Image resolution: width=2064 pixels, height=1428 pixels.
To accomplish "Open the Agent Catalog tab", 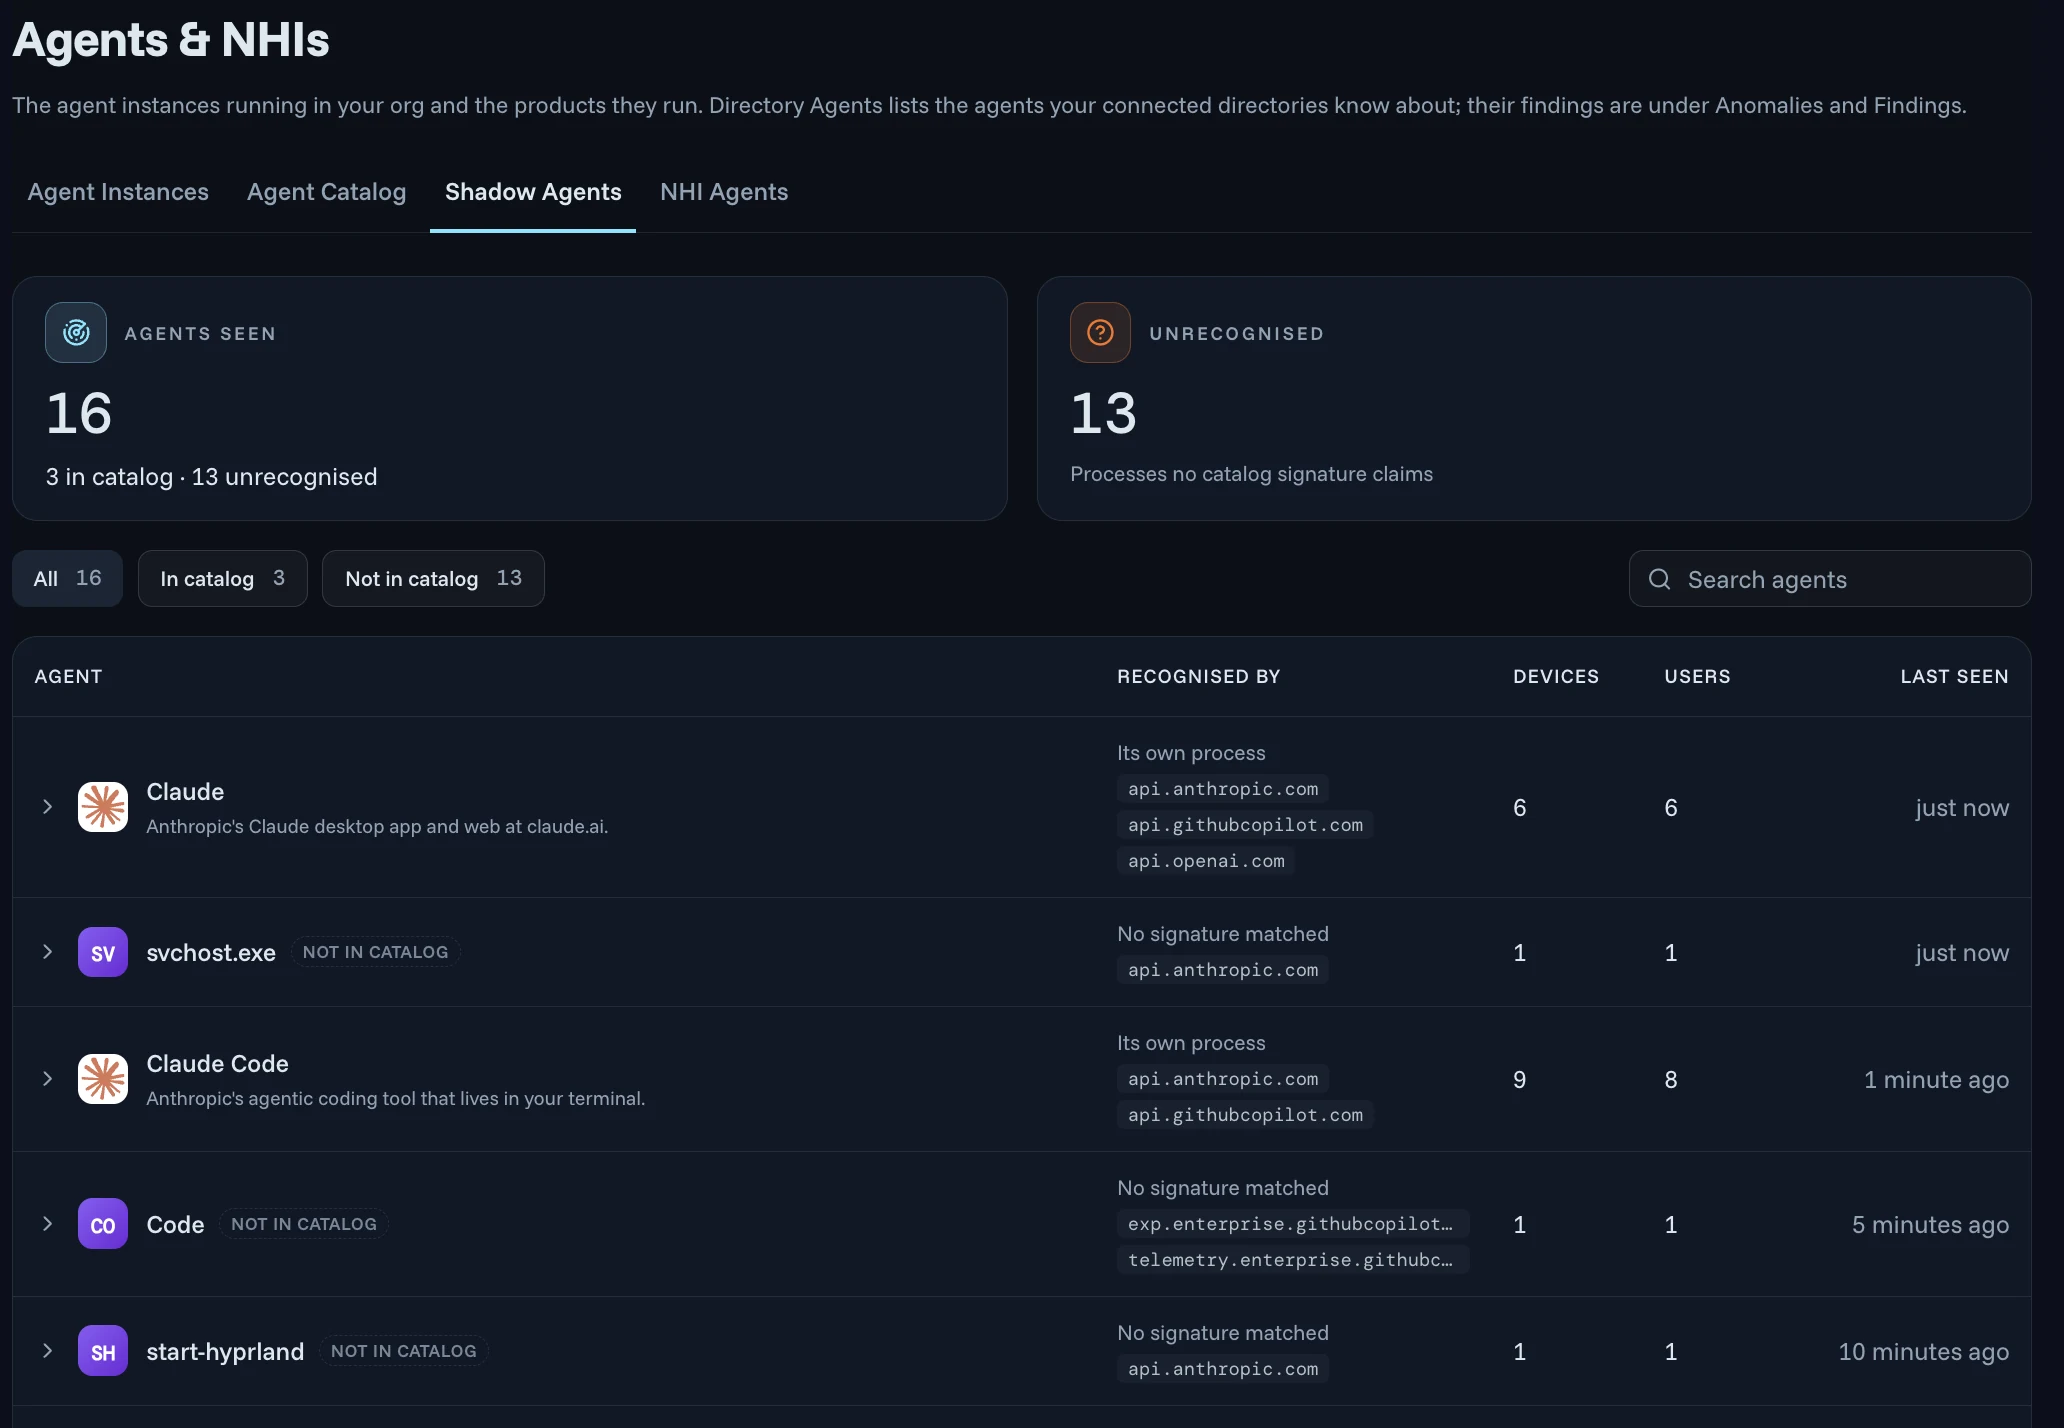I will pyautogui.click(x=326, y=192).
